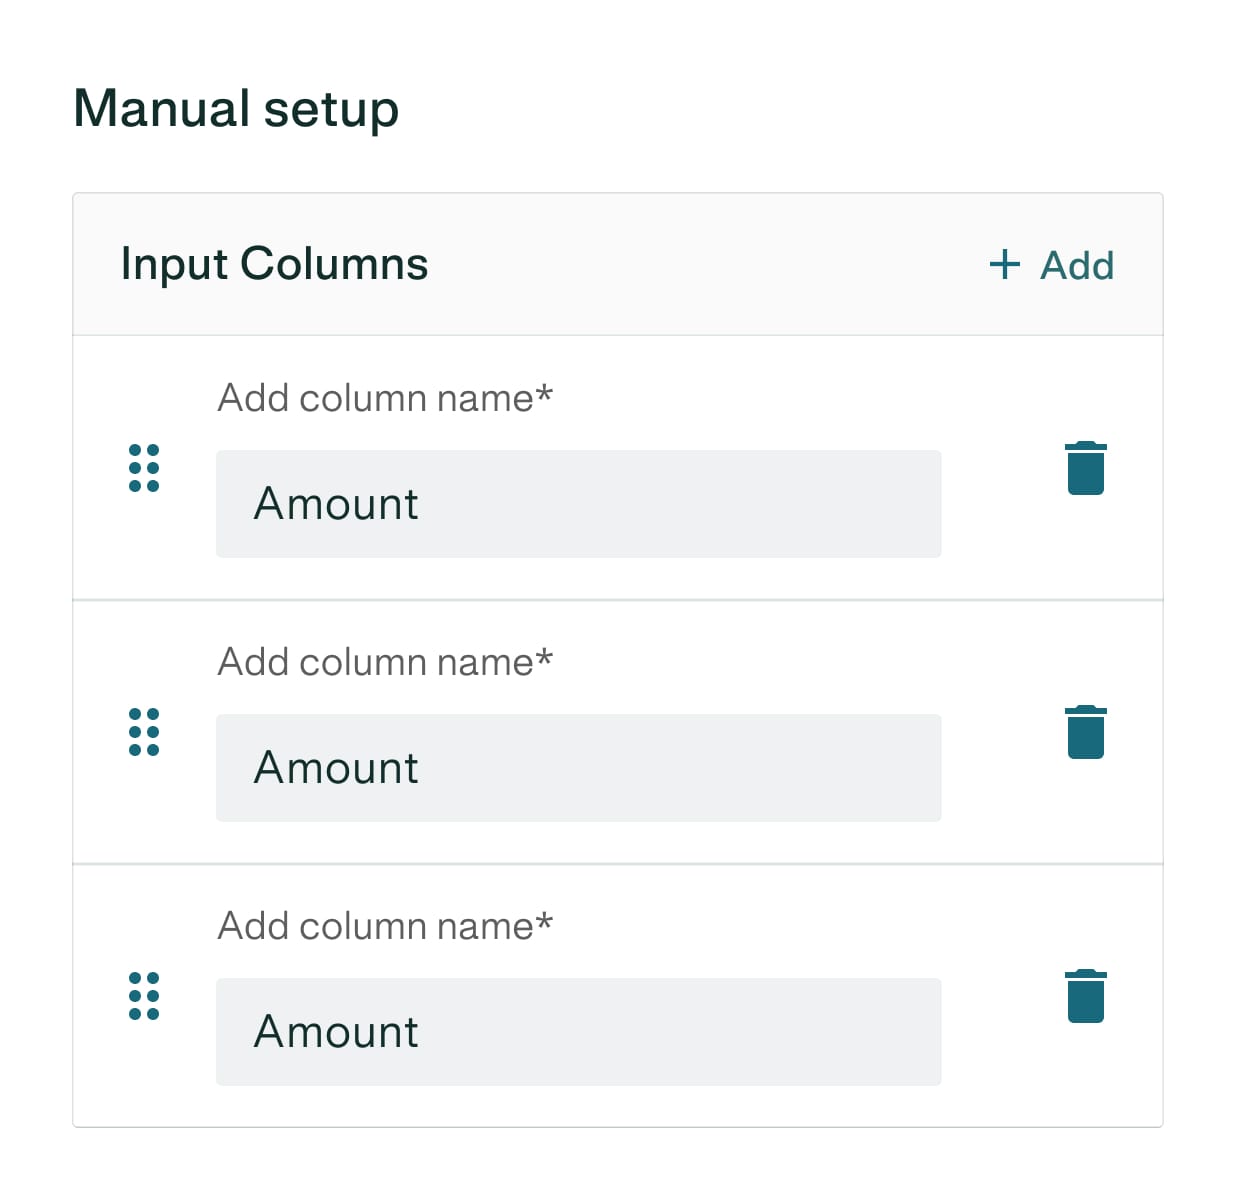Grab the drag handle of the first column row
Image resolution: width=1236 pixels, height=1200 pixels.
pos(144,468)
